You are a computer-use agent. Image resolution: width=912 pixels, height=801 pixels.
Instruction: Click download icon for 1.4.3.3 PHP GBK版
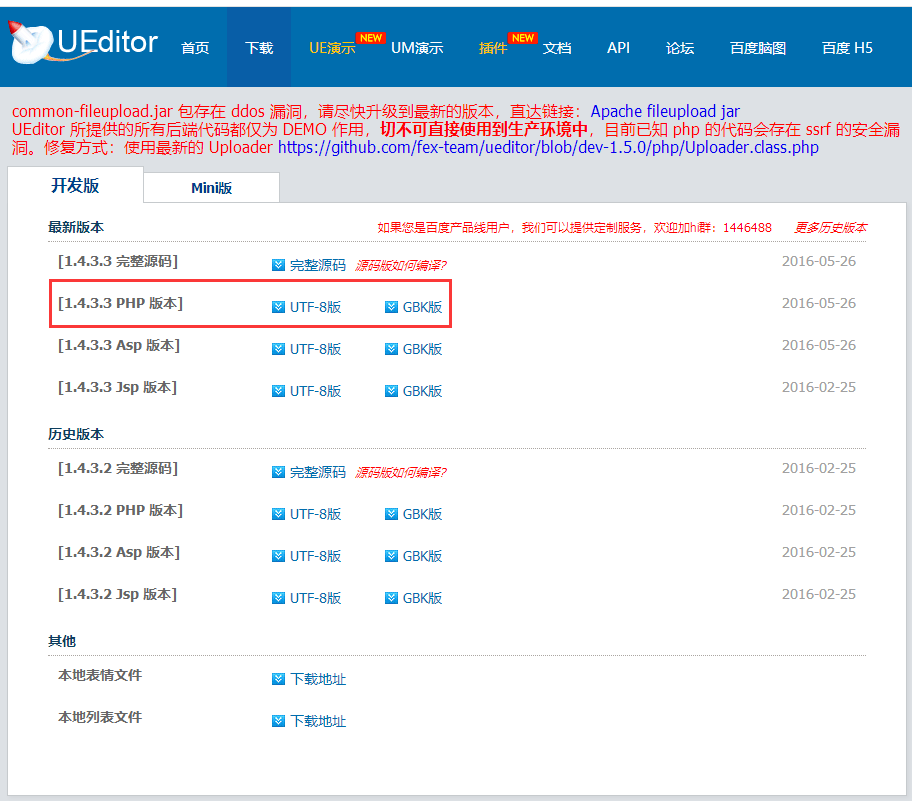point(391,307)
